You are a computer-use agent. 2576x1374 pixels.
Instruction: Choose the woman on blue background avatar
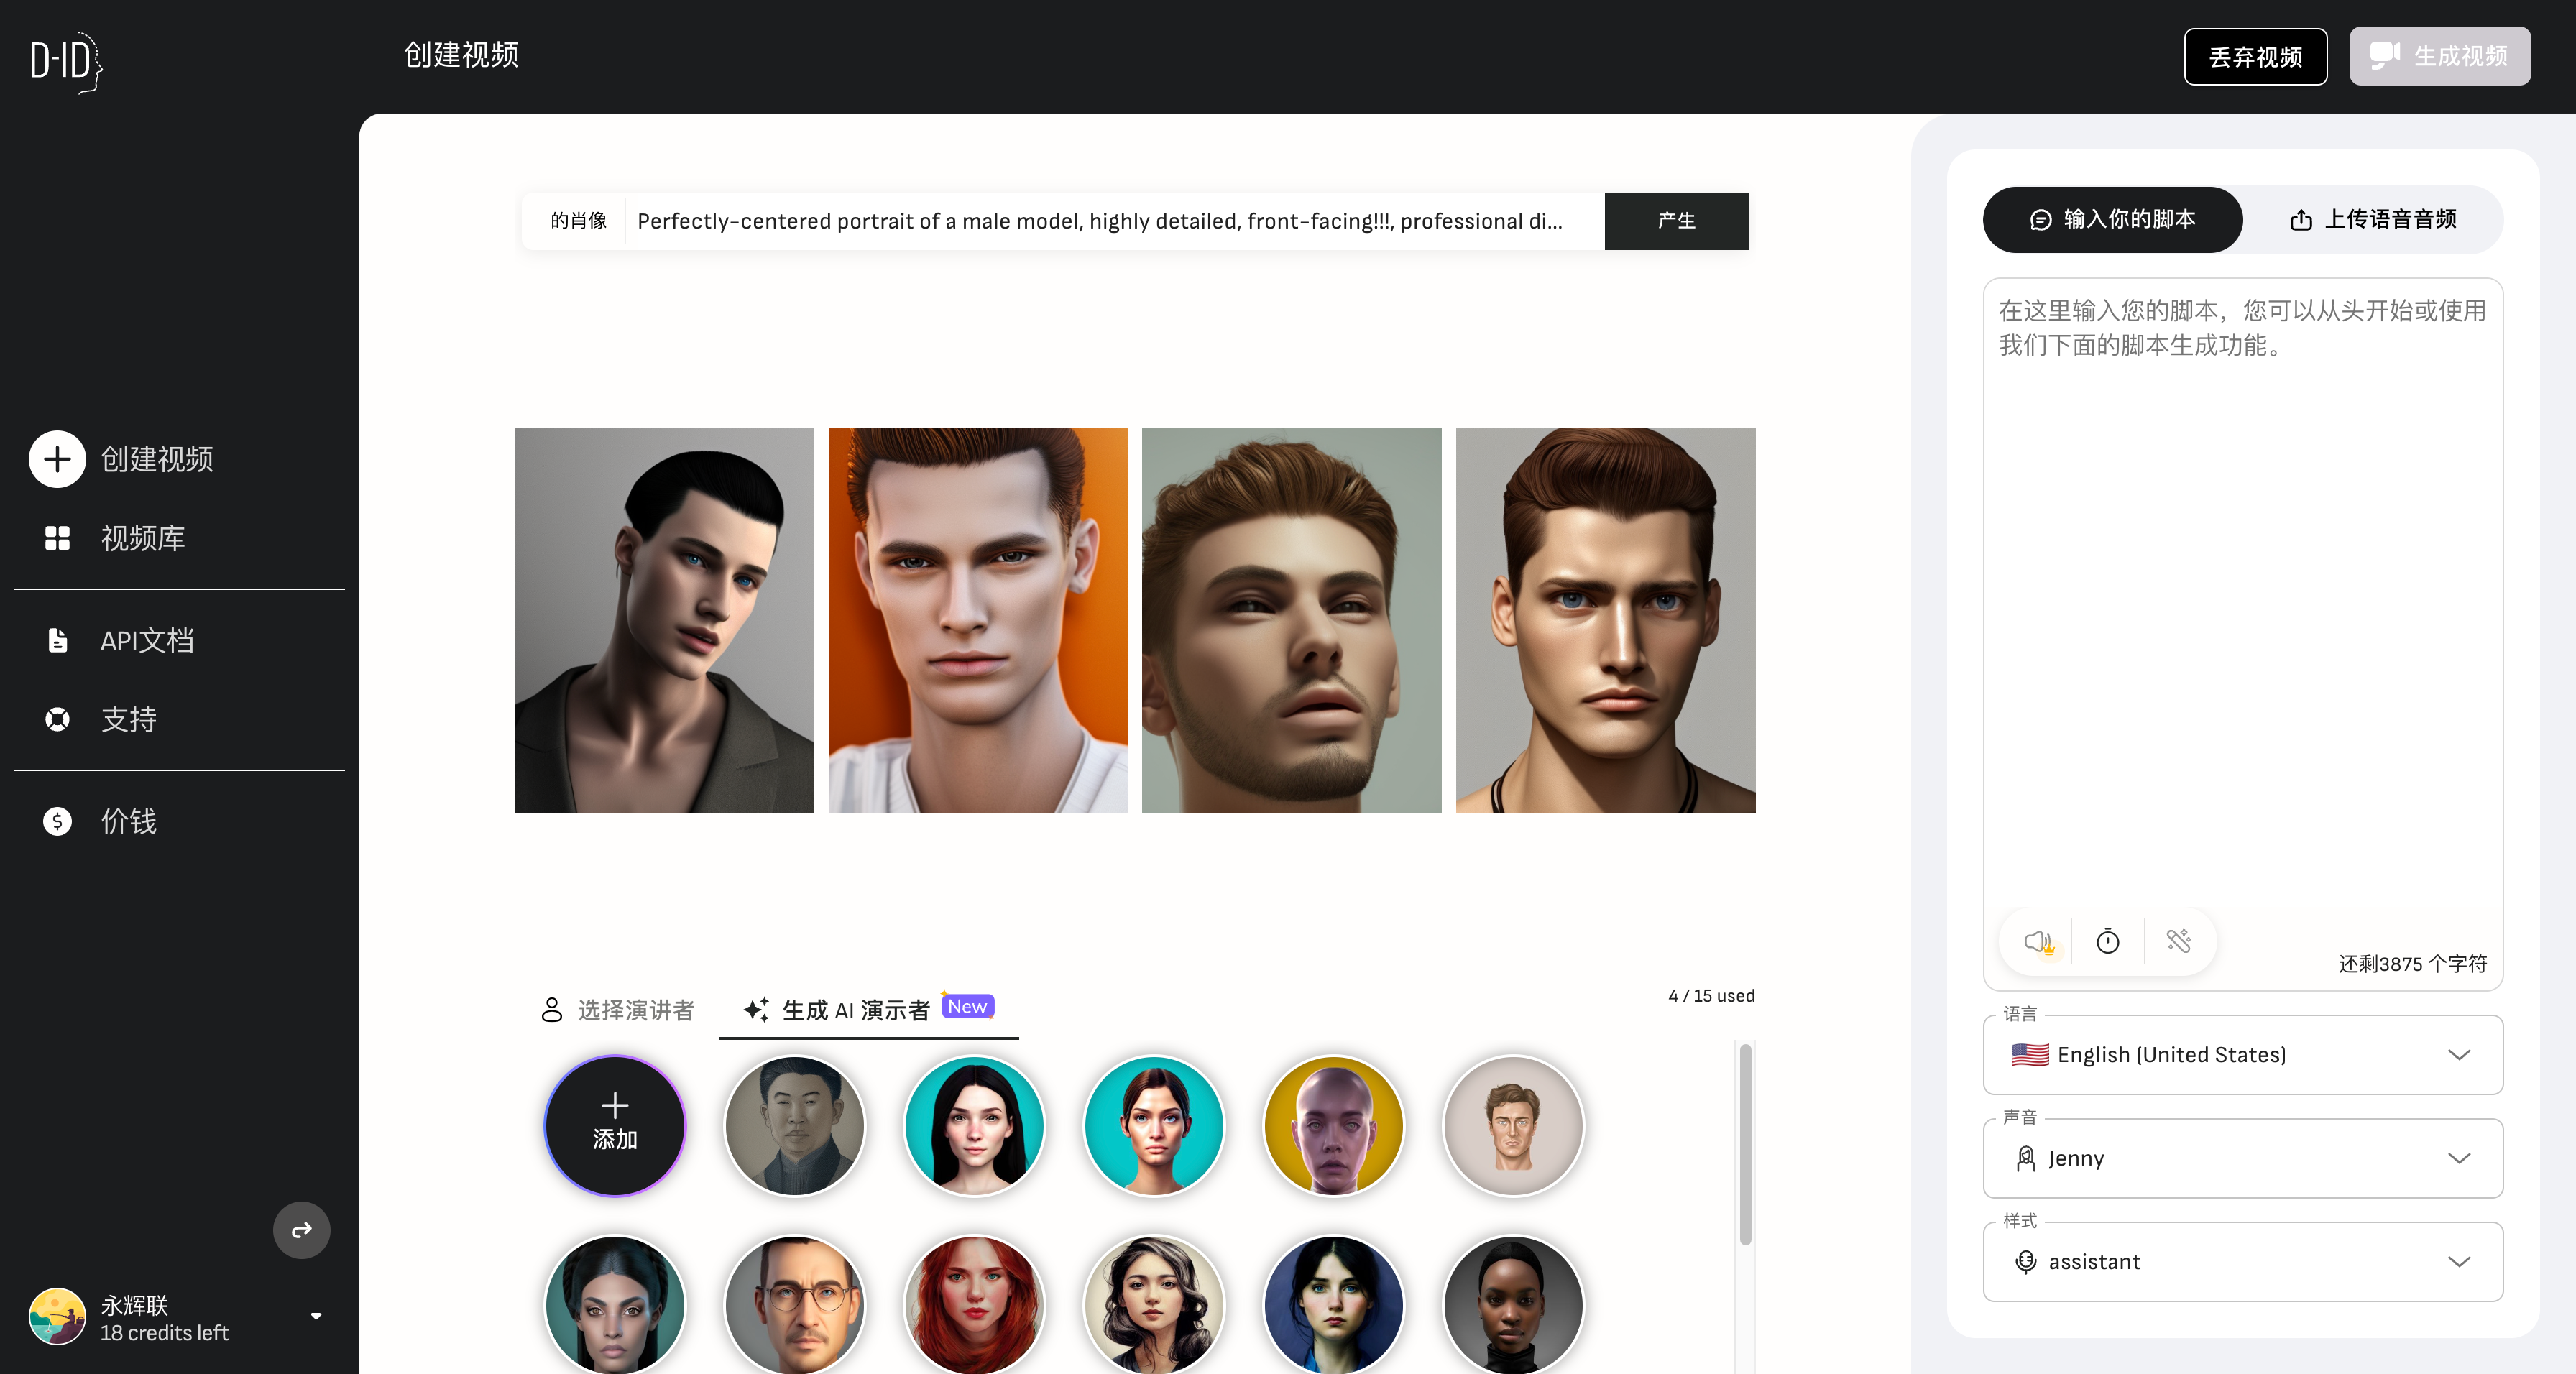pyautogui.click(x=1333, y=1304)
